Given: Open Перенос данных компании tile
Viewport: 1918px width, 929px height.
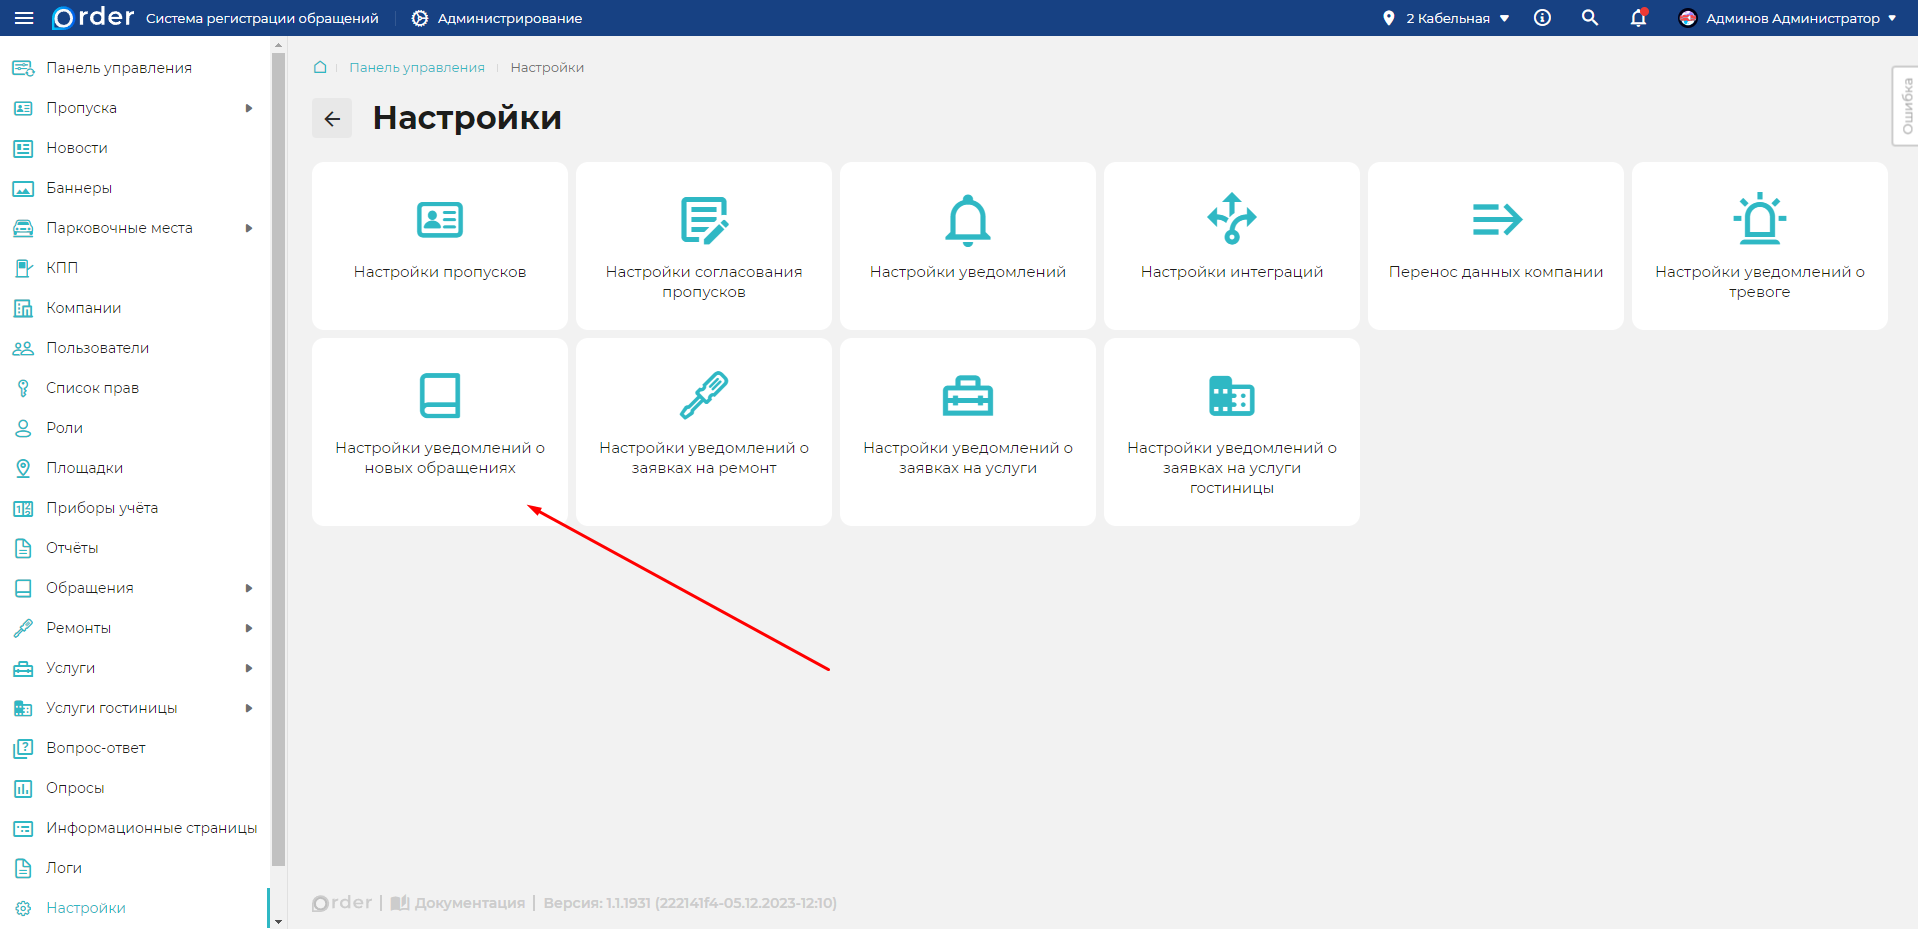Looking at the screenshot, I should 1495,246.
